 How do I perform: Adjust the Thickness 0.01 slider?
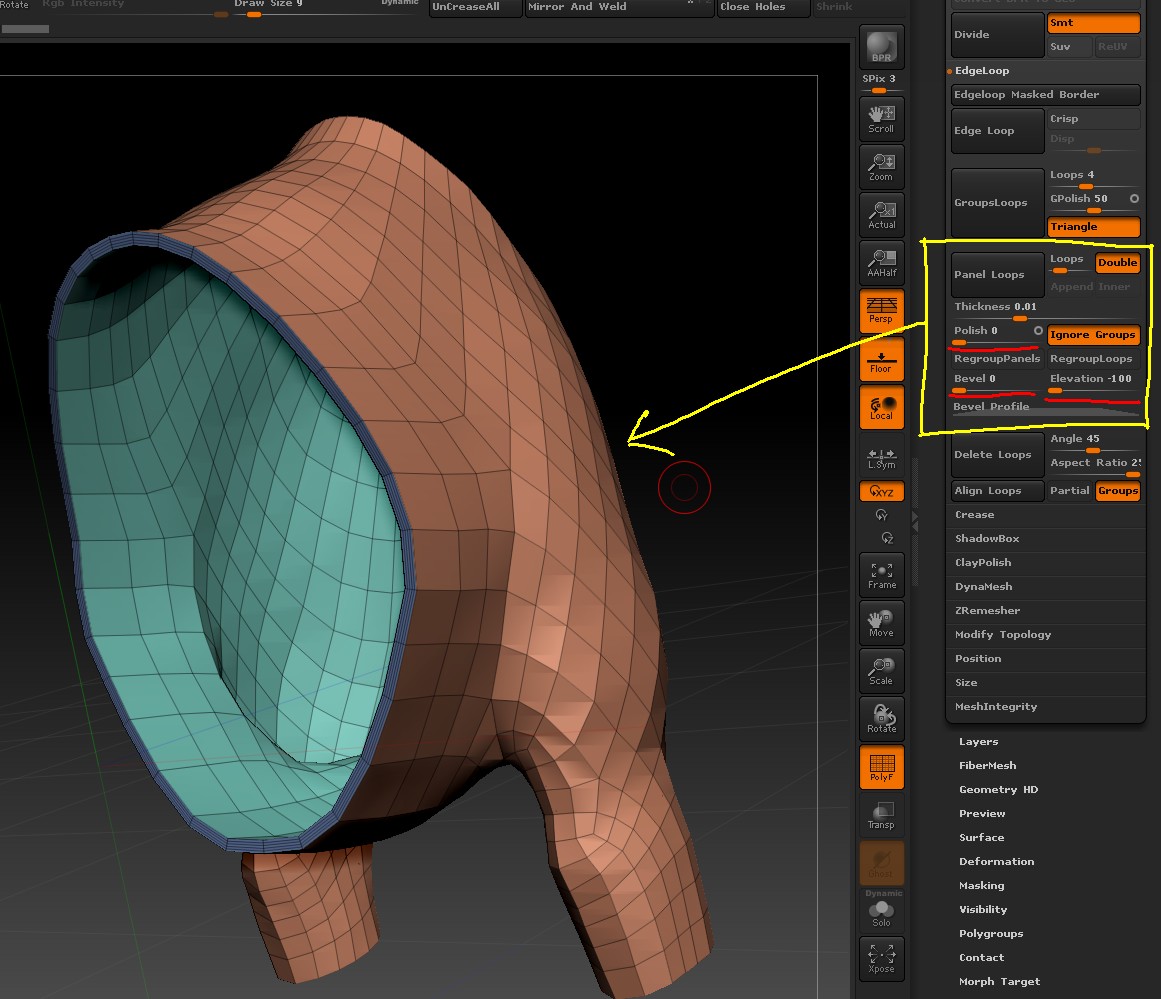tap(1045, 310)
